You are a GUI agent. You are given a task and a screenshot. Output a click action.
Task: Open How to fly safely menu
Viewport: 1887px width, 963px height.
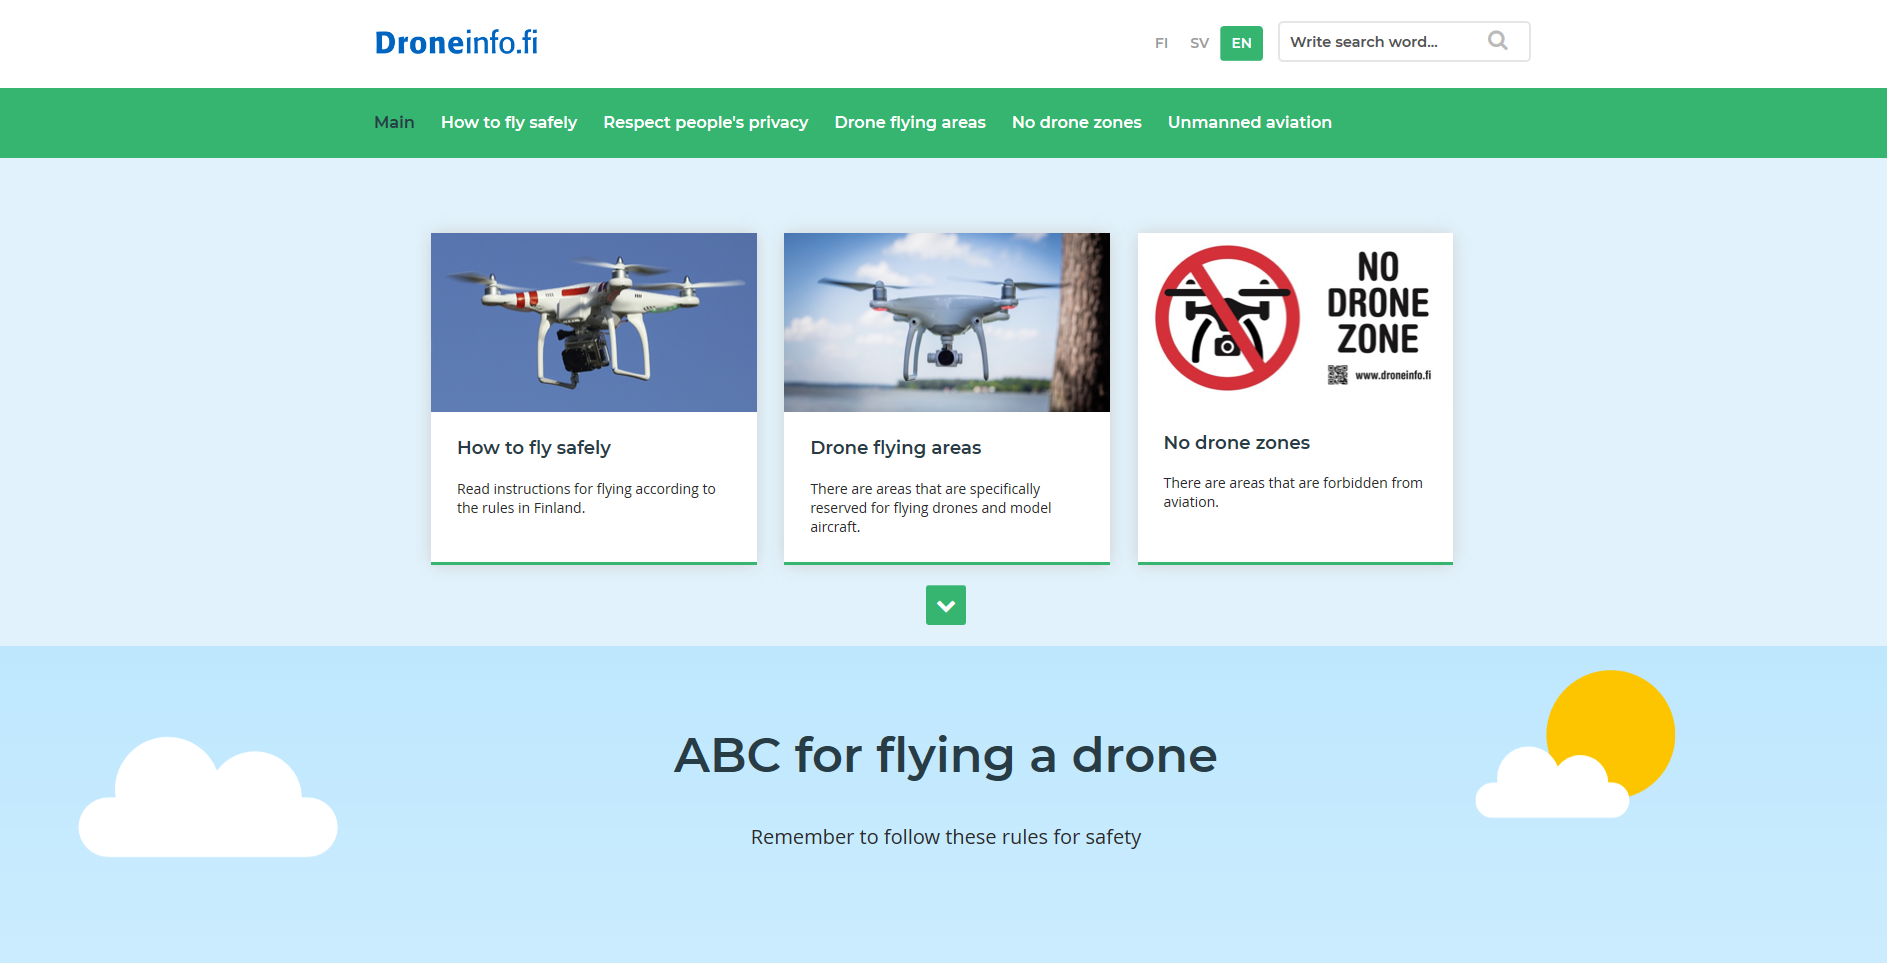[509, 122]
